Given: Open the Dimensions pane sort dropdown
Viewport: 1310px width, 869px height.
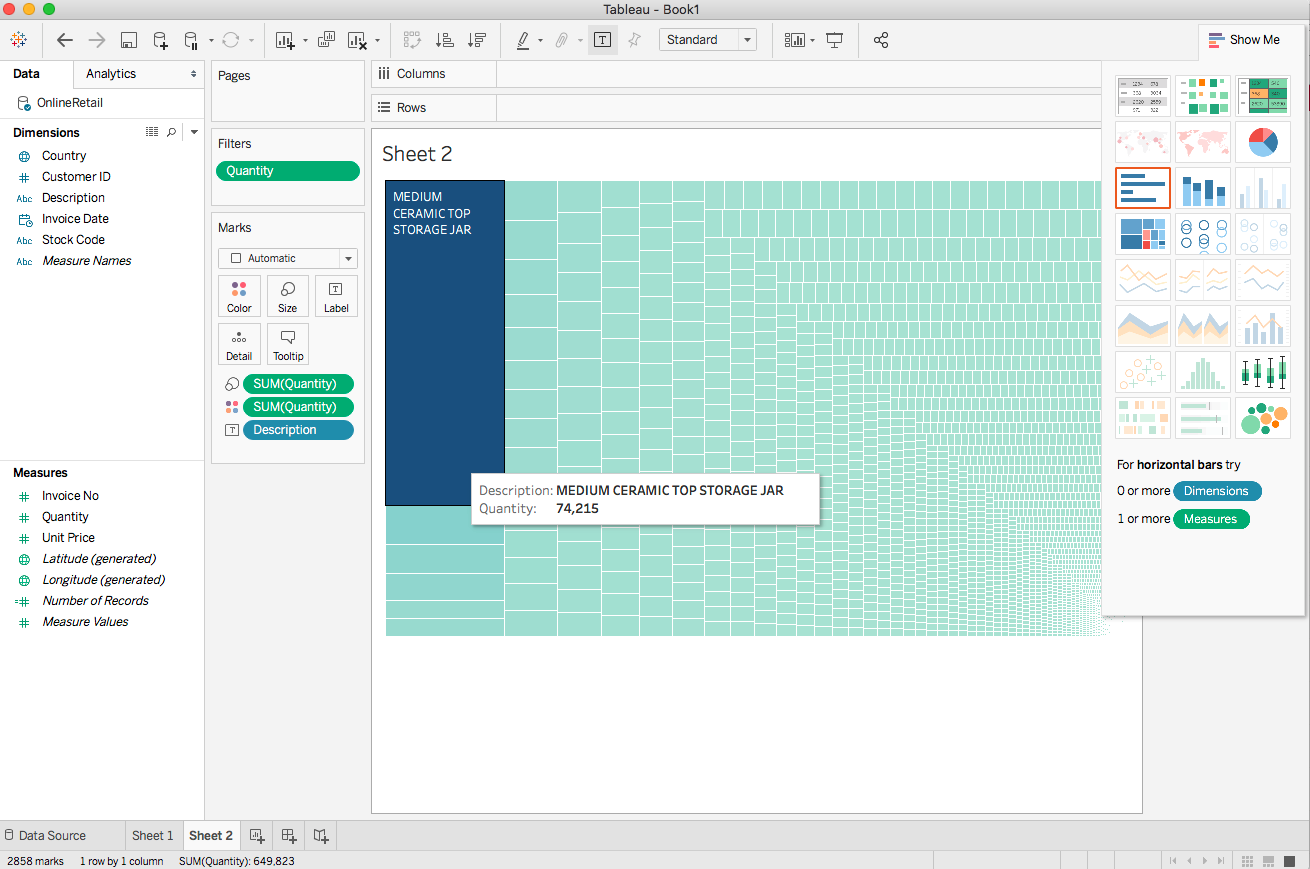Looking at the screenshot, I should (193, 131).
